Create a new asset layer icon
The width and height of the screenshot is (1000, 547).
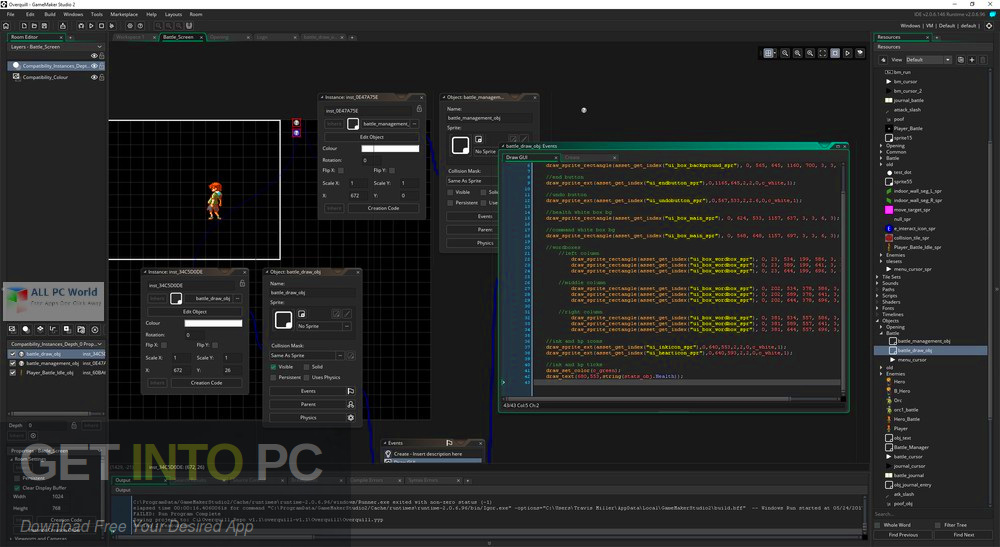tap(67, 329)
